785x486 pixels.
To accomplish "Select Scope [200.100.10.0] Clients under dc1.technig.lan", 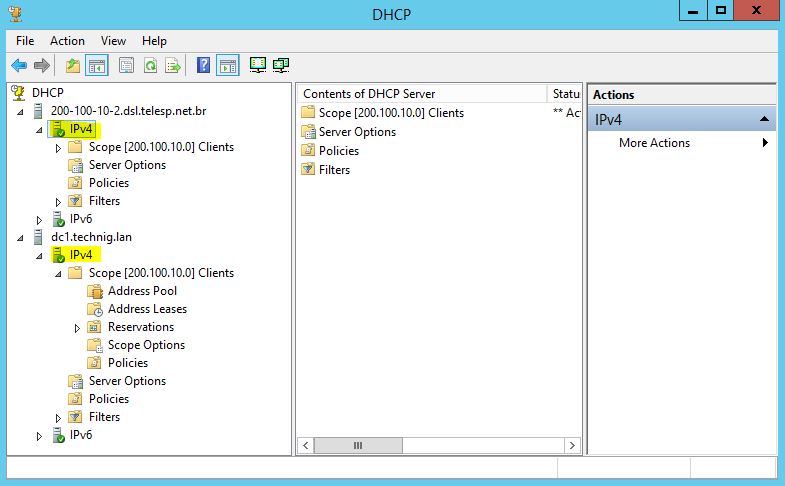I will click(161, 273).
